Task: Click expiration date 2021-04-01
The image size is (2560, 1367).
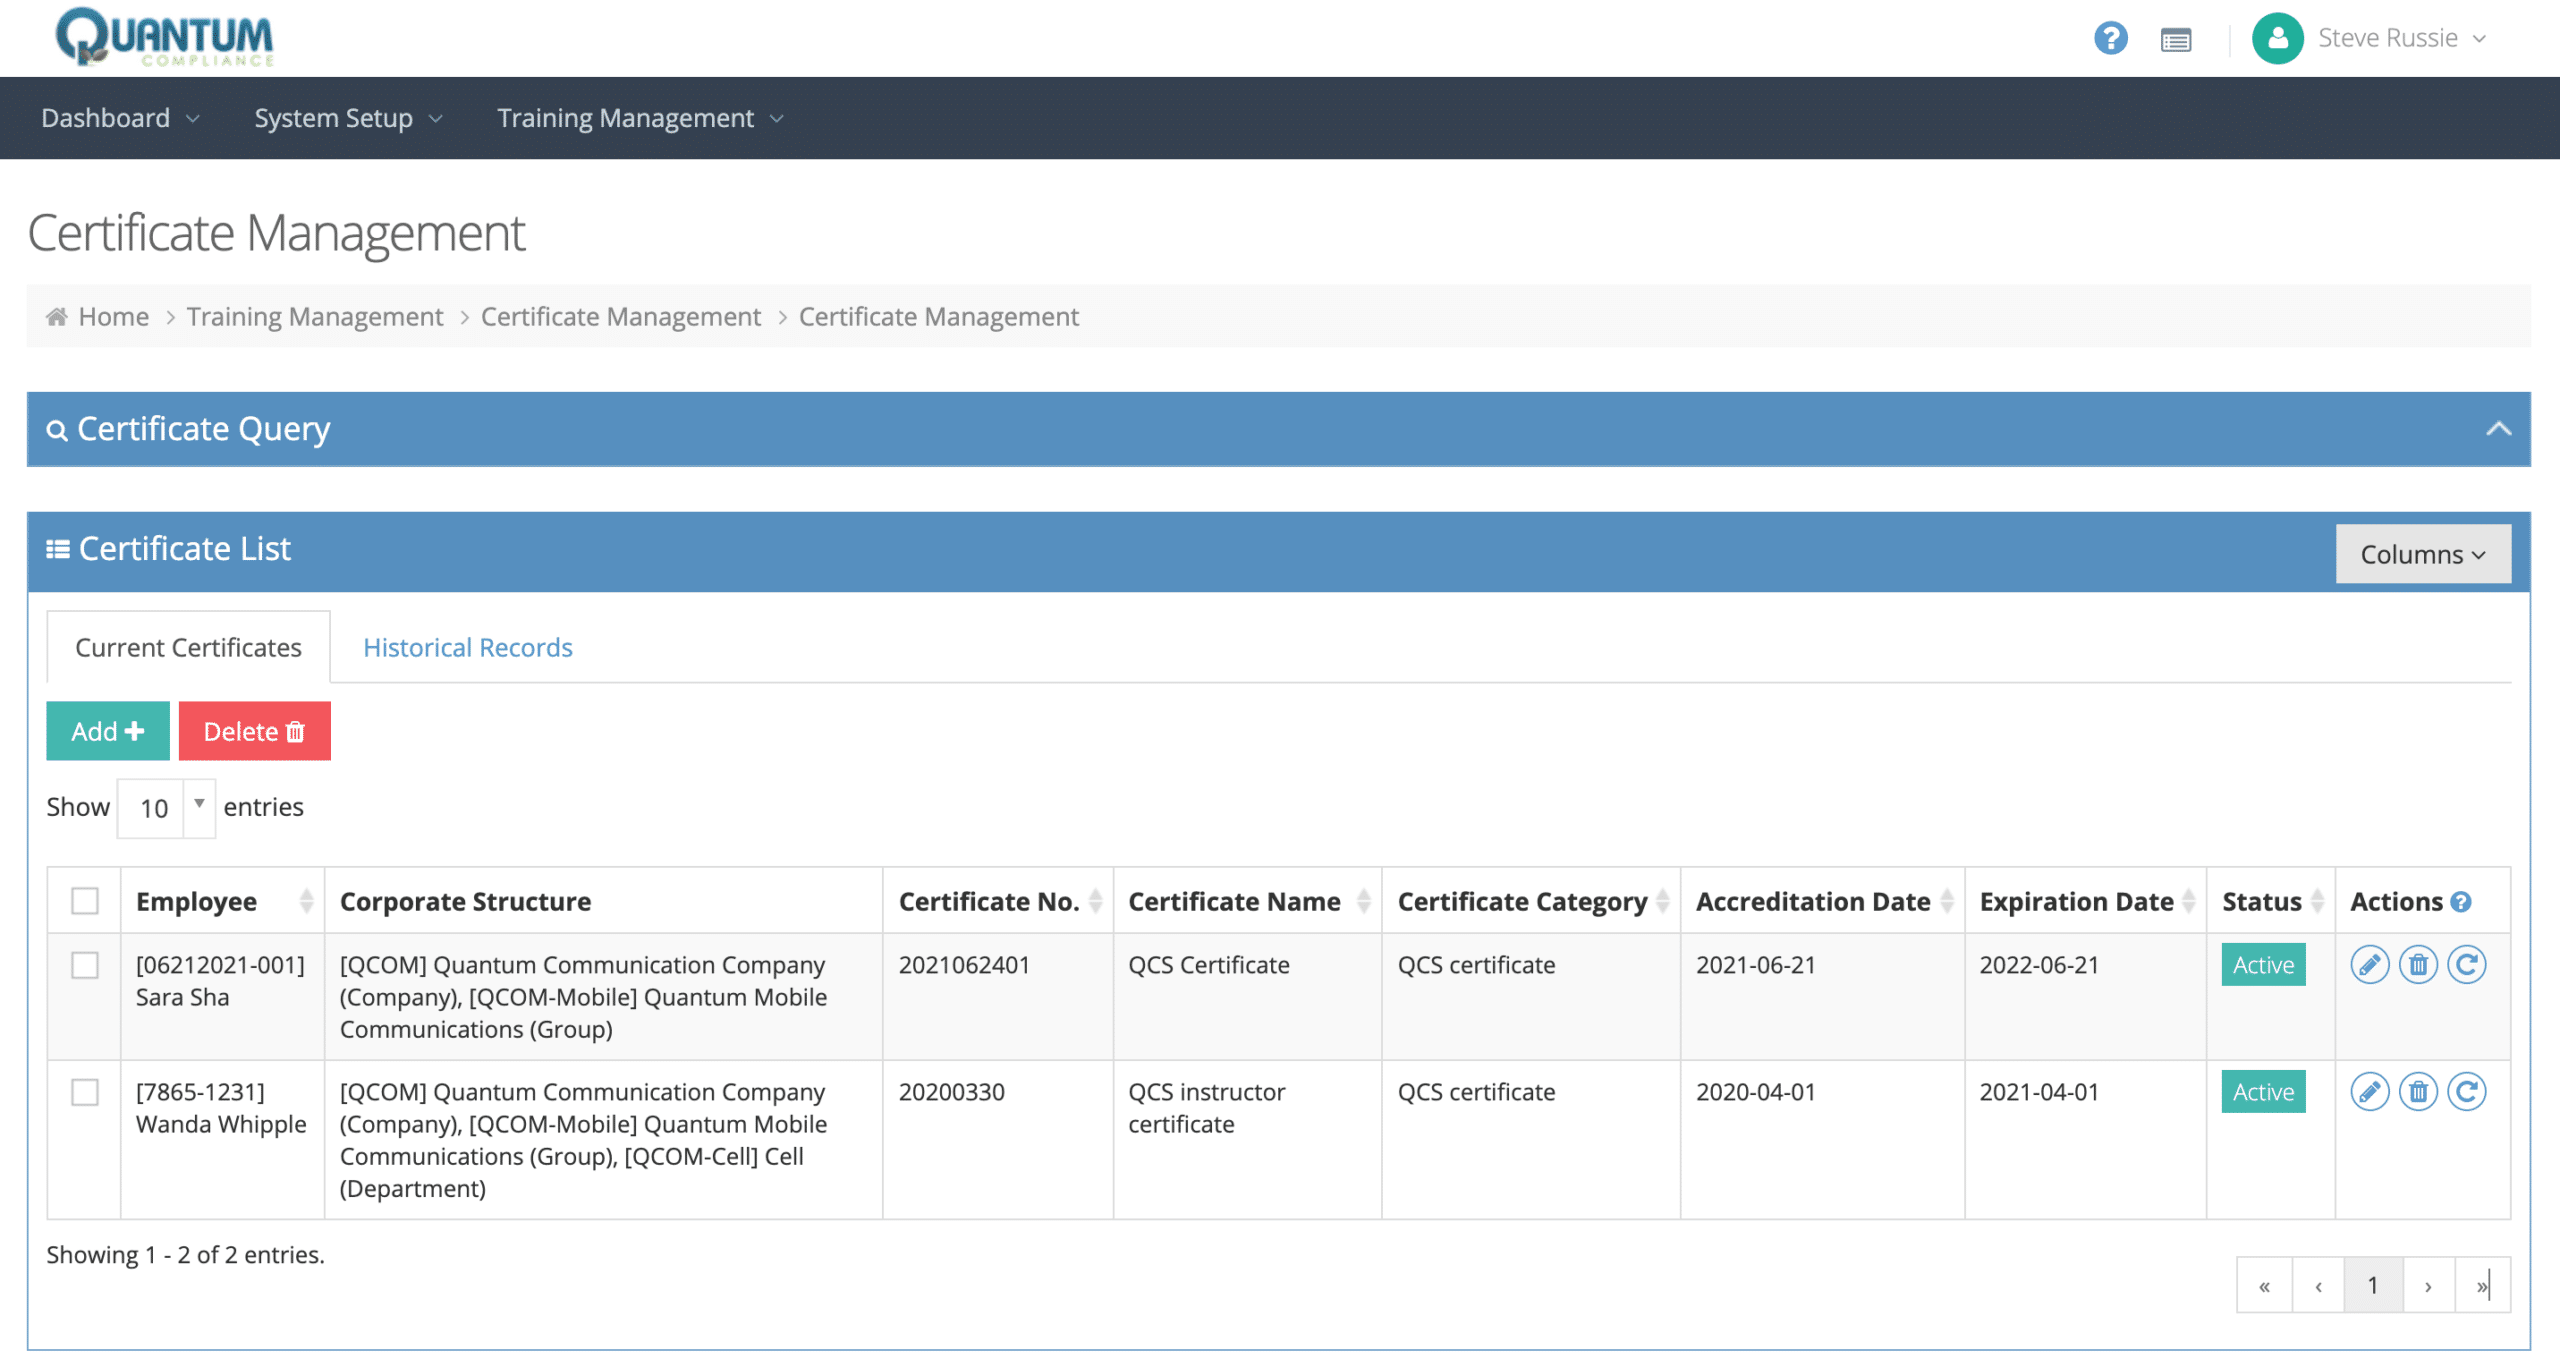Action: point(2038,1092)
